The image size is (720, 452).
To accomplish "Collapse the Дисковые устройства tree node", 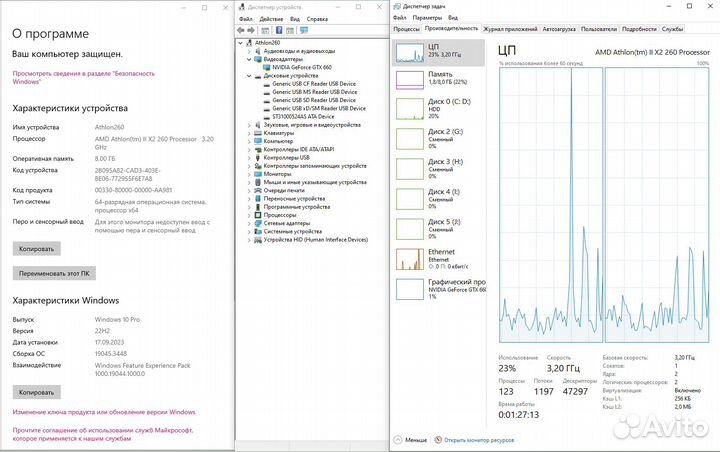I will (x=249, y=76).
